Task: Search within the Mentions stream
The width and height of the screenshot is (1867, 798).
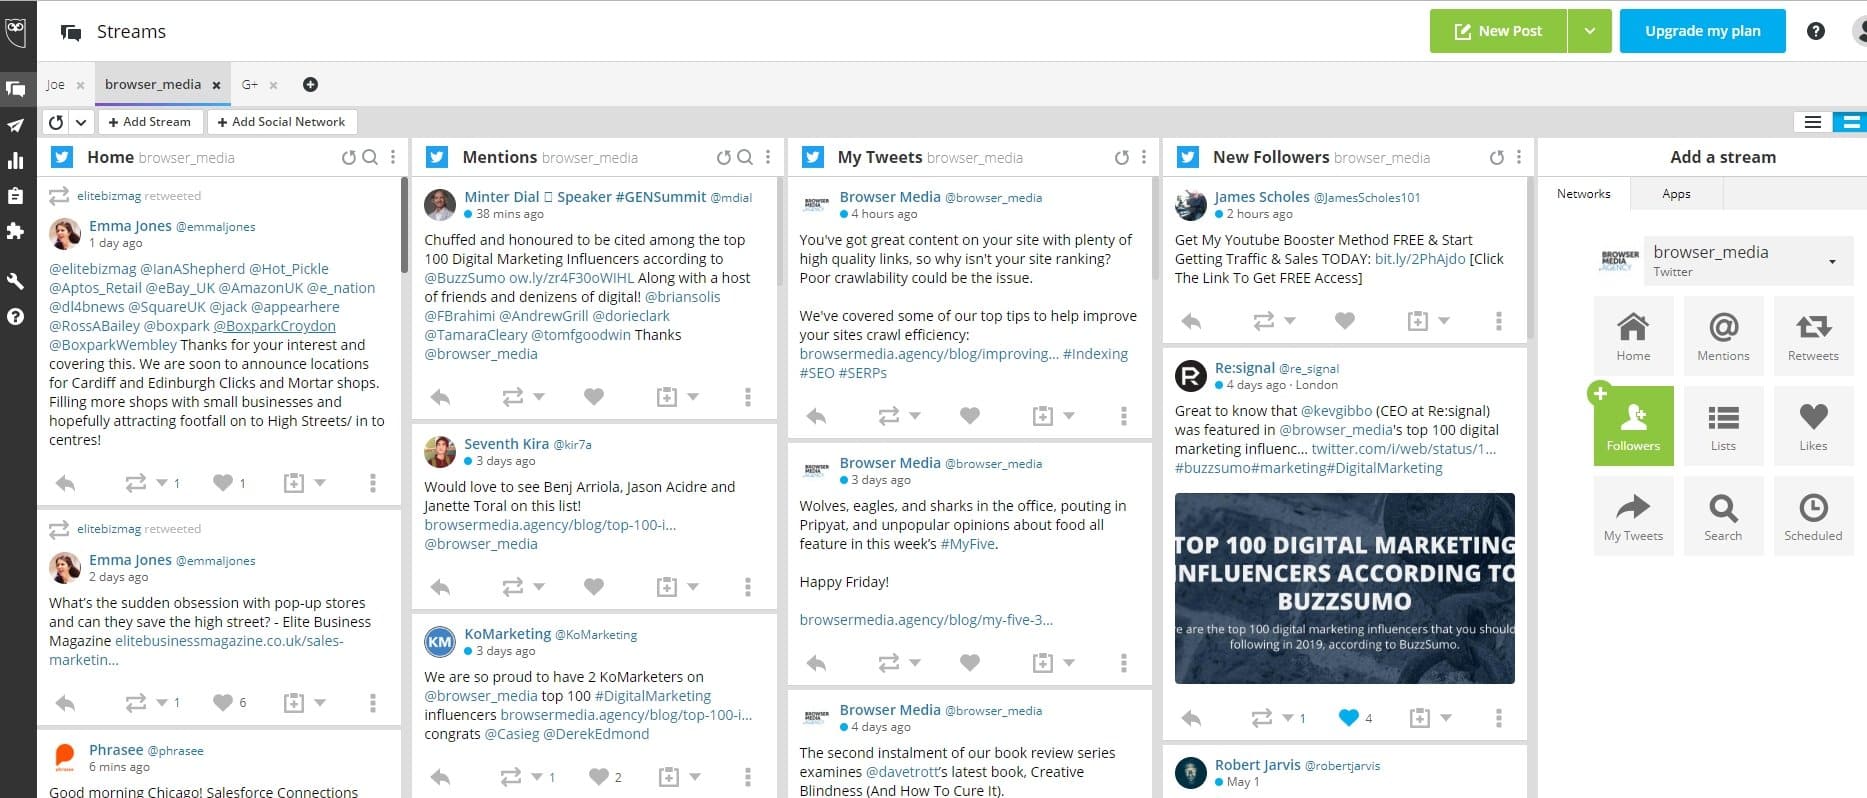Action: pyautogui.click(x=745, y=157)
